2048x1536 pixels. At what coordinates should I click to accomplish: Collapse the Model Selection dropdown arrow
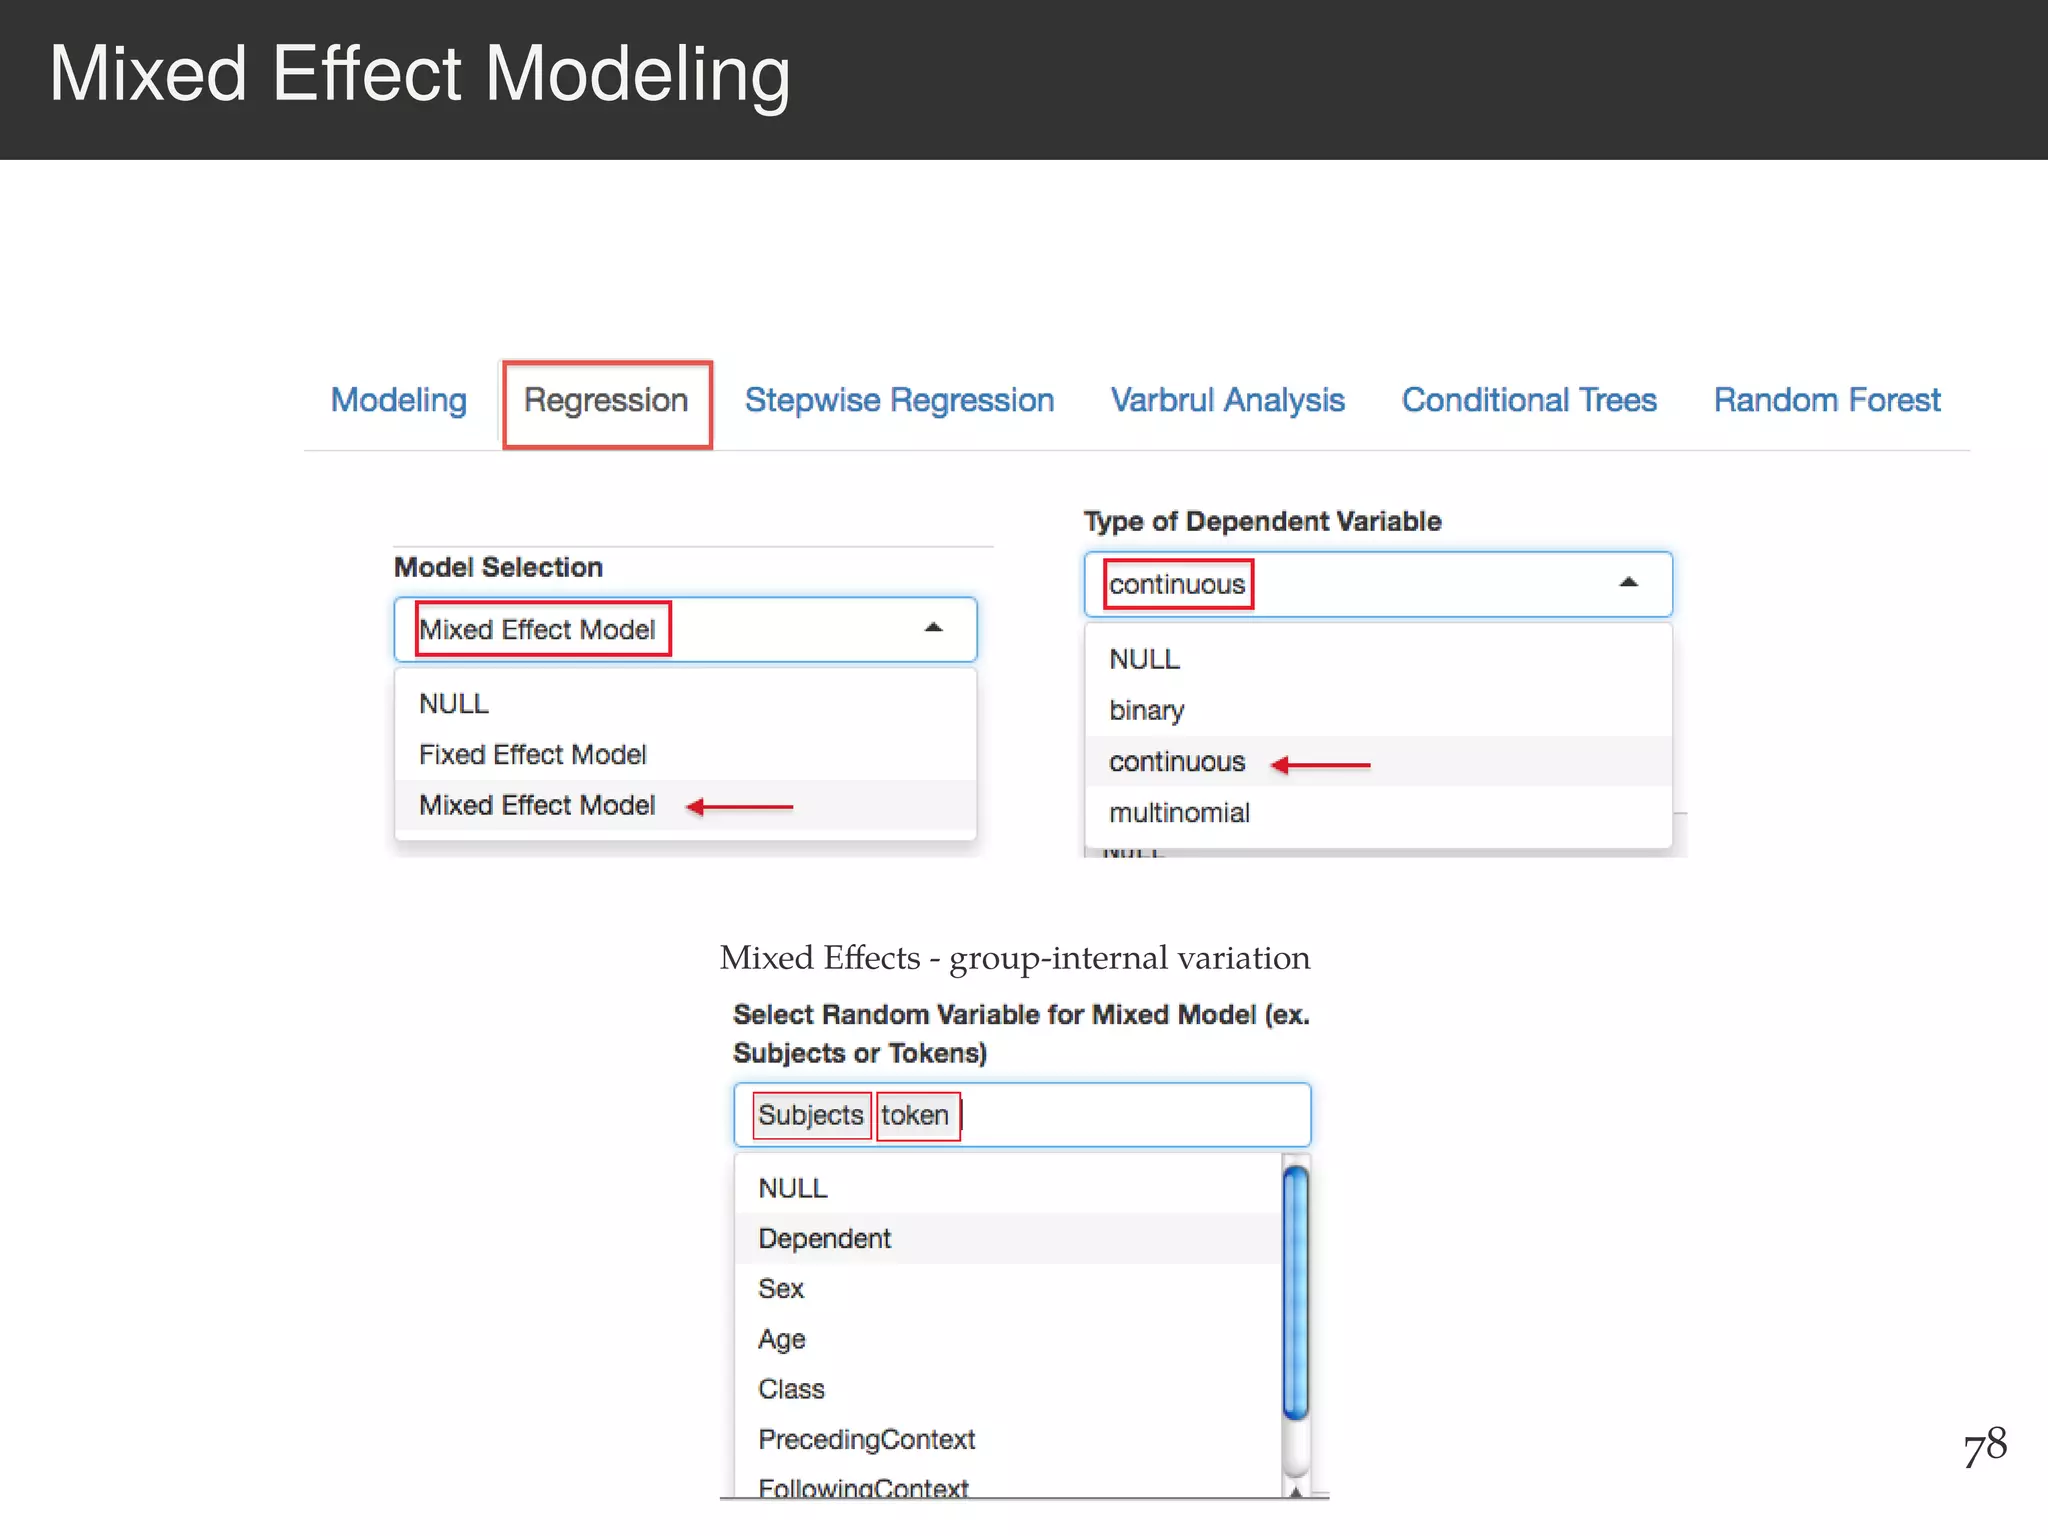point(933,628)
